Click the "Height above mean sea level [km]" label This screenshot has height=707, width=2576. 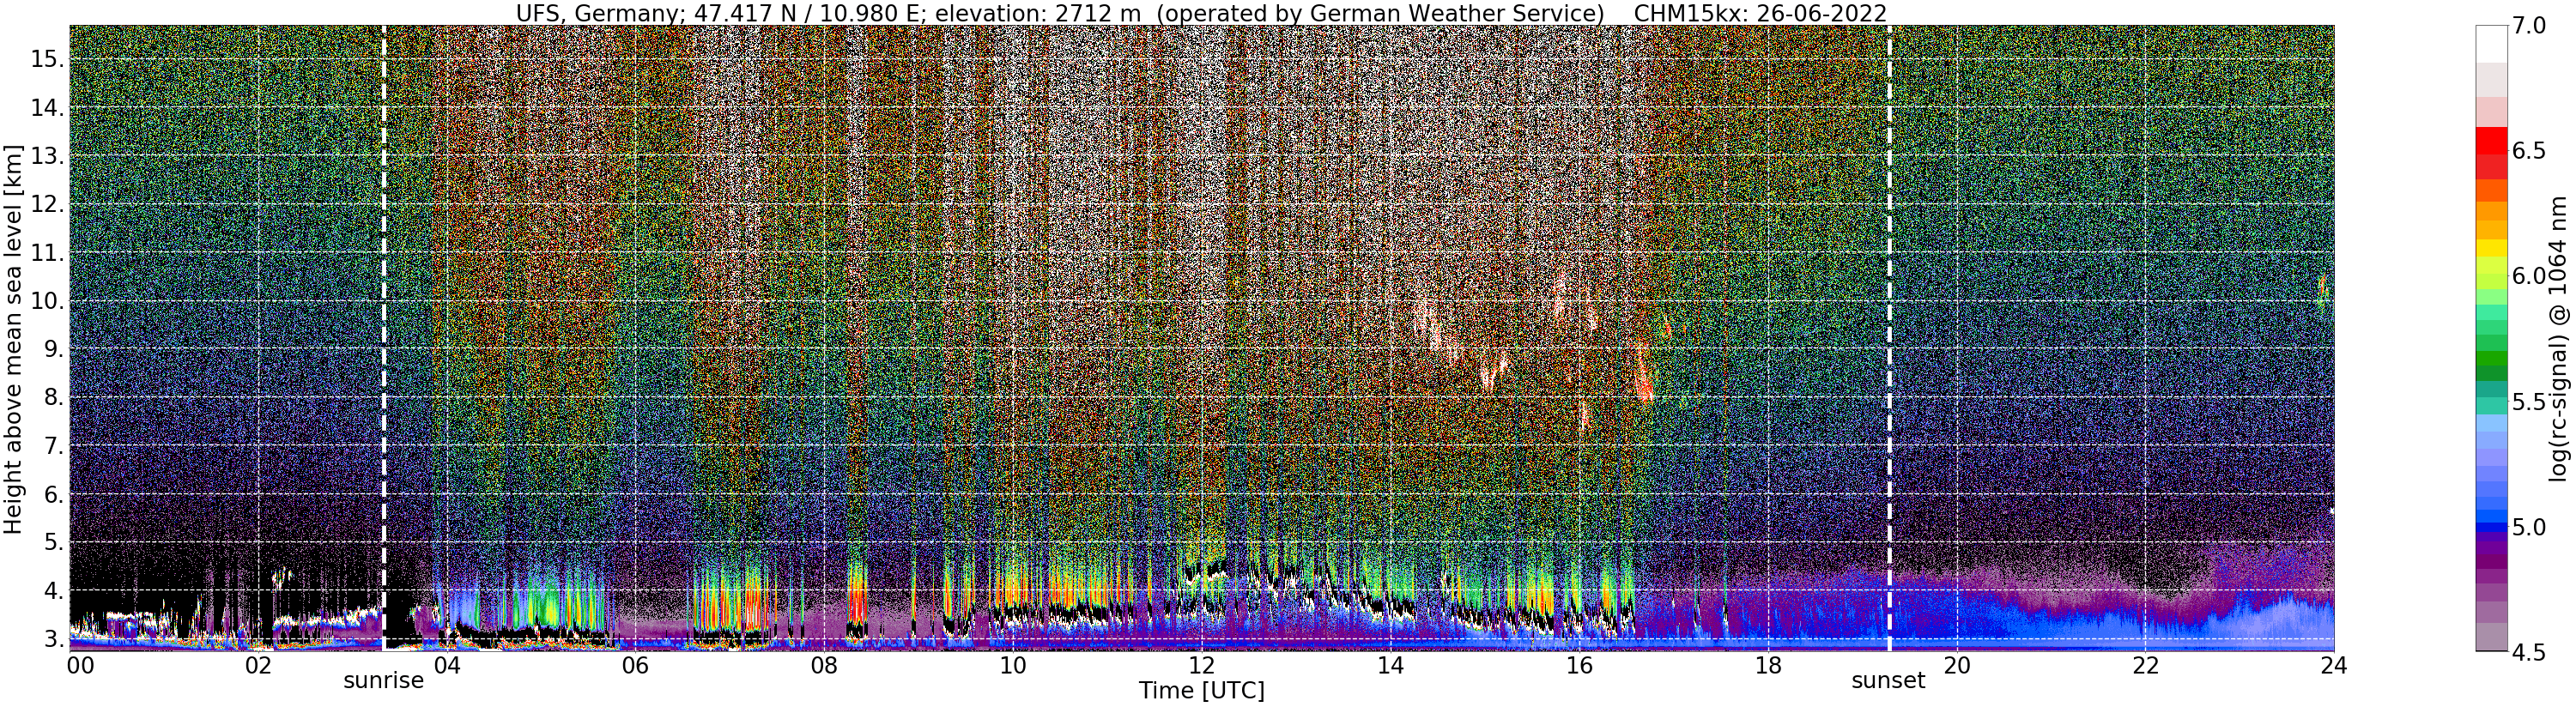[13, 338]
